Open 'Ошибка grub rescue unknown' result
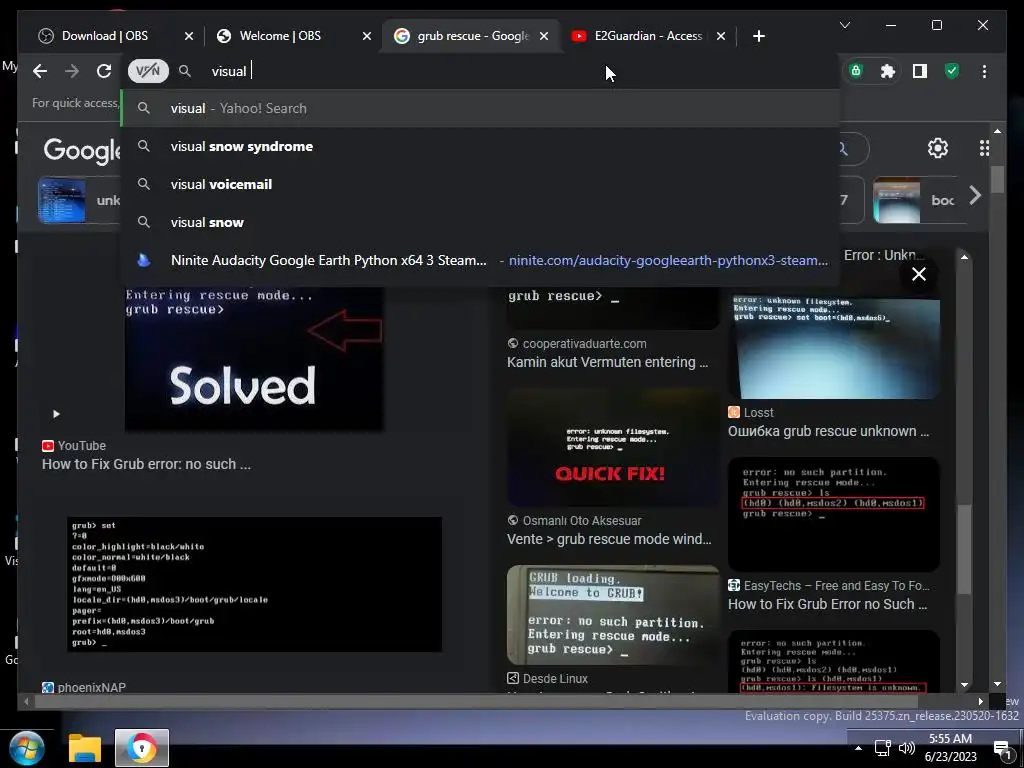 828,431
